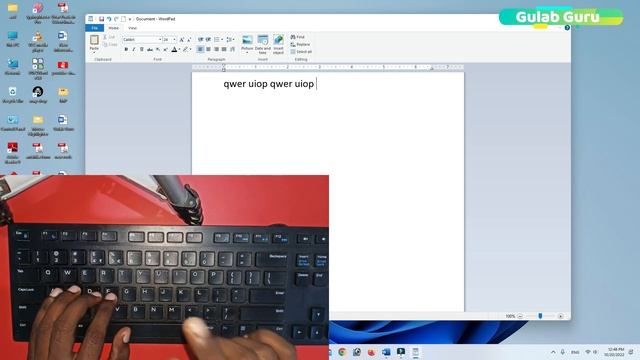Increase paragraph indent
Viewport: 640px width, 360px height.
pyautogui.click(x=208, y=40)
